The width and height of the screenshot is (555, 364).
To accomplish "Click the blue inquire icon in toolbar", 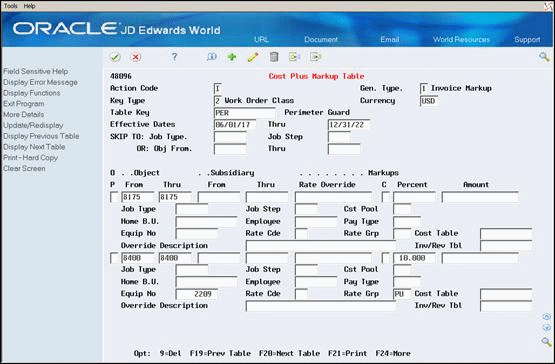I will tap(212, 57).
